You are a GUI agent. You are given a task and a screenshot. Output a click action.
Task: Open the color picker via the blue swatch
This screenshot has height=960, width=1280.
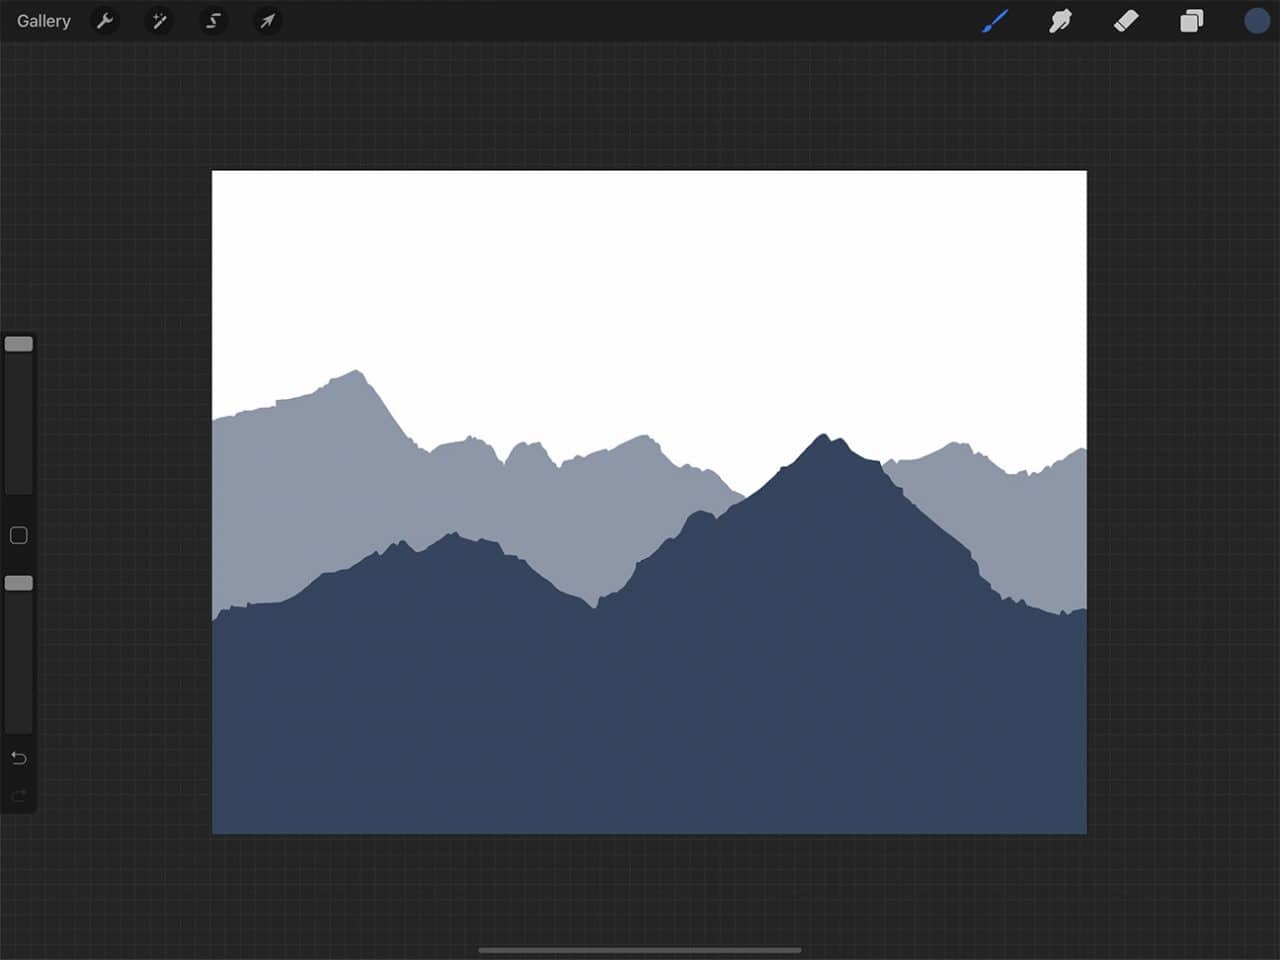coord(1256,20)
